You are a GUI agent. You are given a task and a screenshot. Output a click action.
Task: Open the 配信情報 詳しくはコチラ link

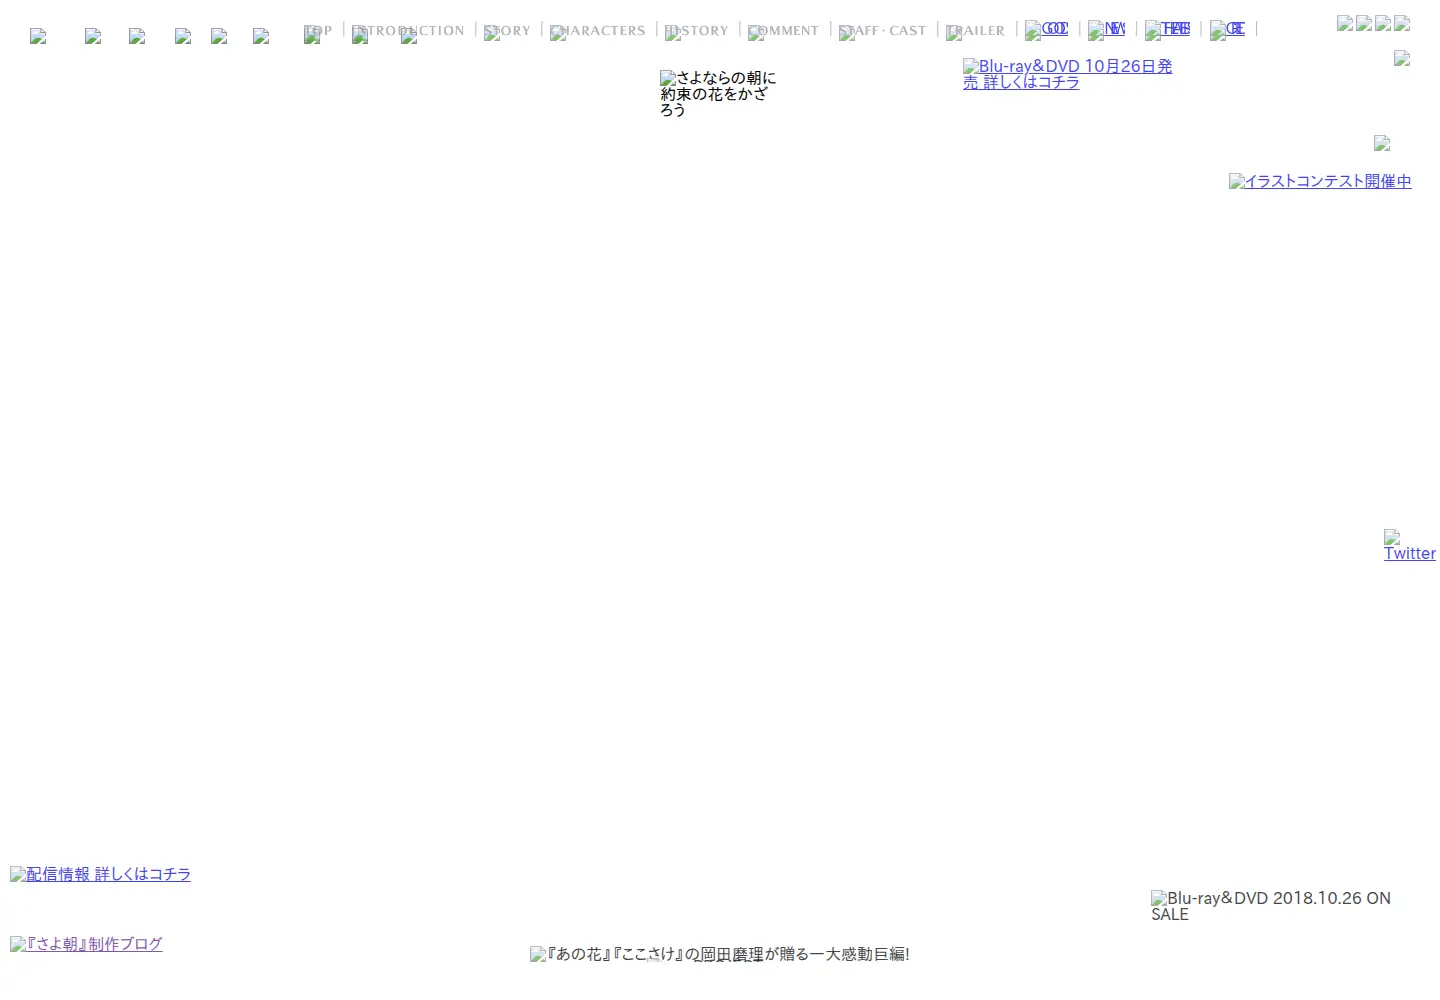click(x=100, y=874)
